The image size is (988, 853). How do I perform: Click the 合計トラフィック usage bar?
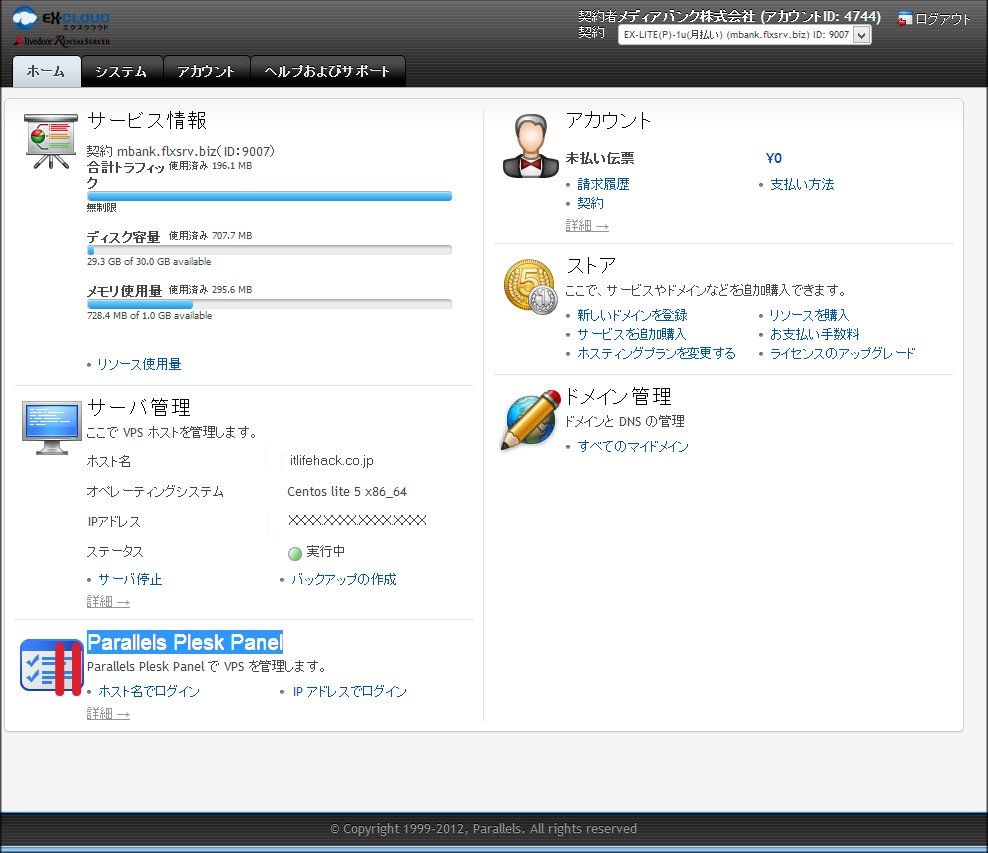269,196
